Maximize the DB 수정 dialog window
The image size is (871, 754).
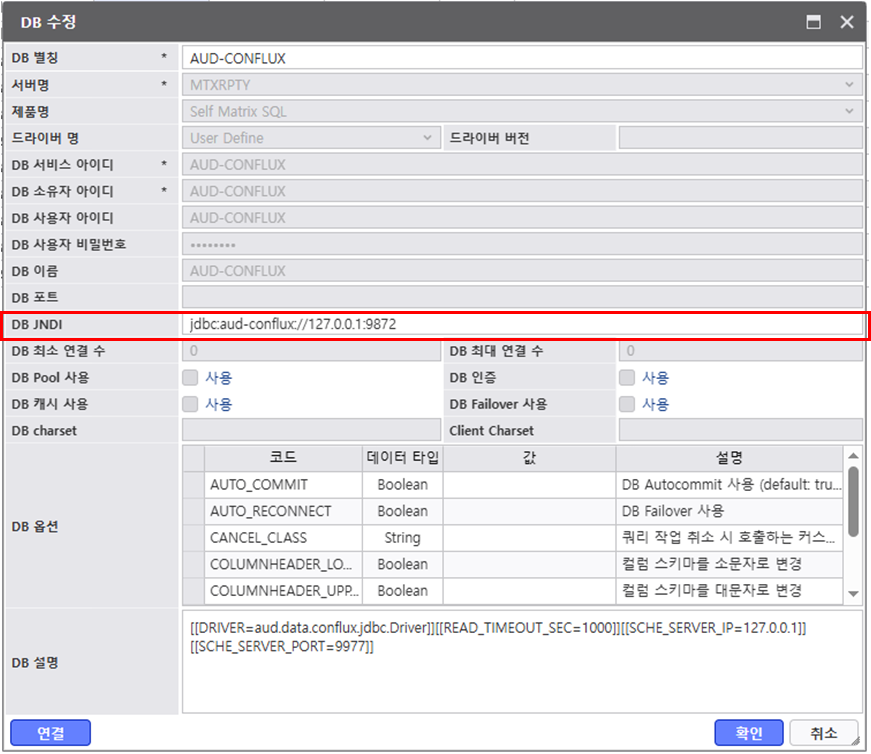pos(814,22)
